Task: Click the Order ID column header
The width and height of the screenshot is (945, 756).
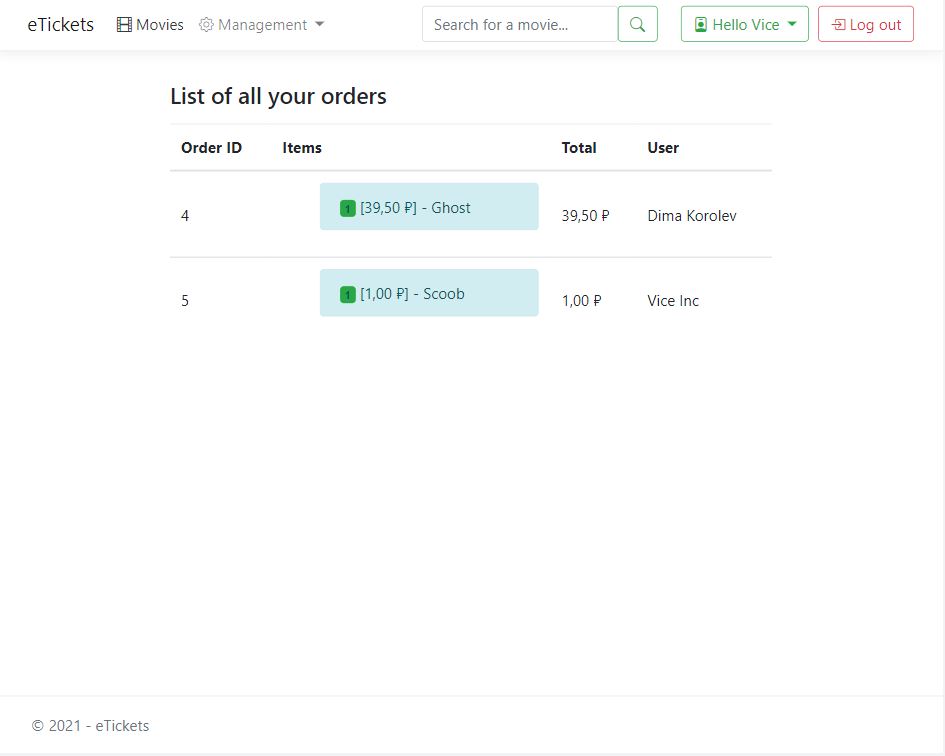Action: pos(212,148)
